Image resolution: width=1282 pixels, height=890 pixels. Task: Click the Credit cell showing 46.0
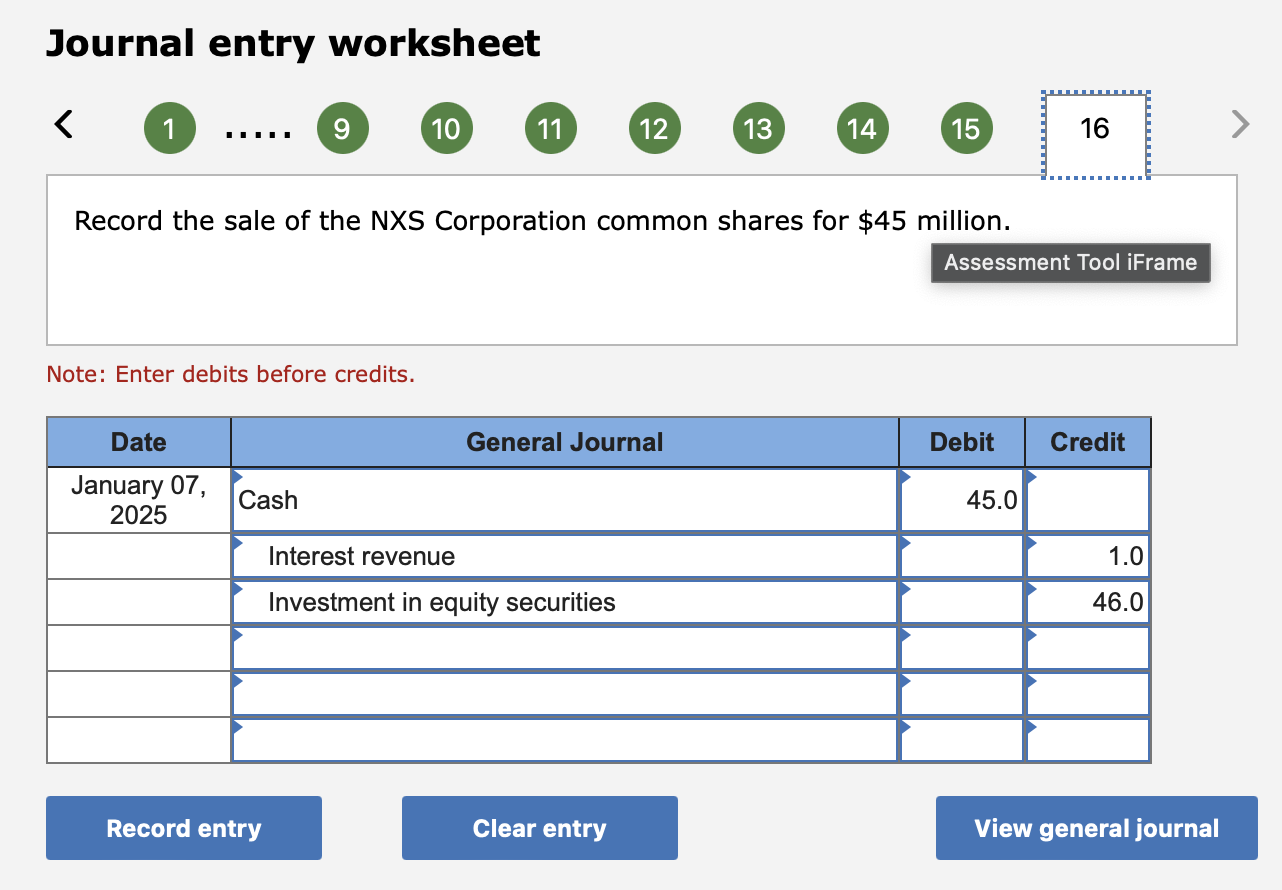[1087, 602]
